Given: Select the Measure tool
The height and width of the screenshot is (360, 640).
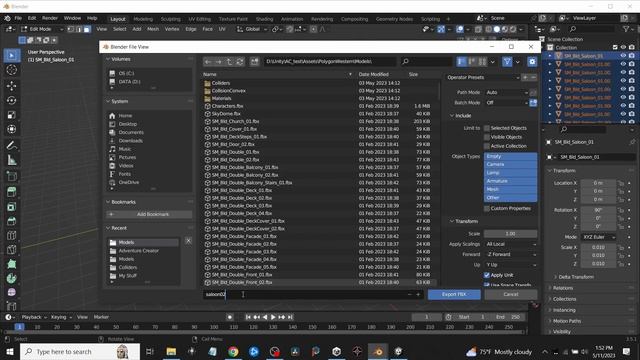Looking at the screenshot, I should (12, 160).
